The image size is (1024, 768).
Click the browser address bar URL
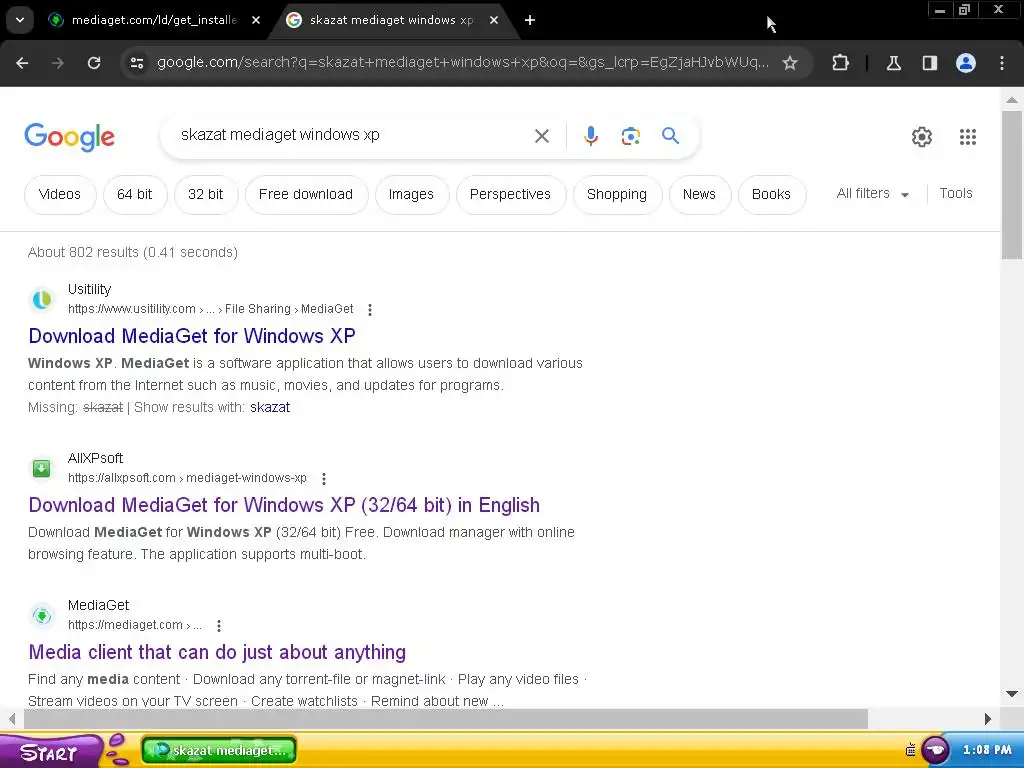462,63
